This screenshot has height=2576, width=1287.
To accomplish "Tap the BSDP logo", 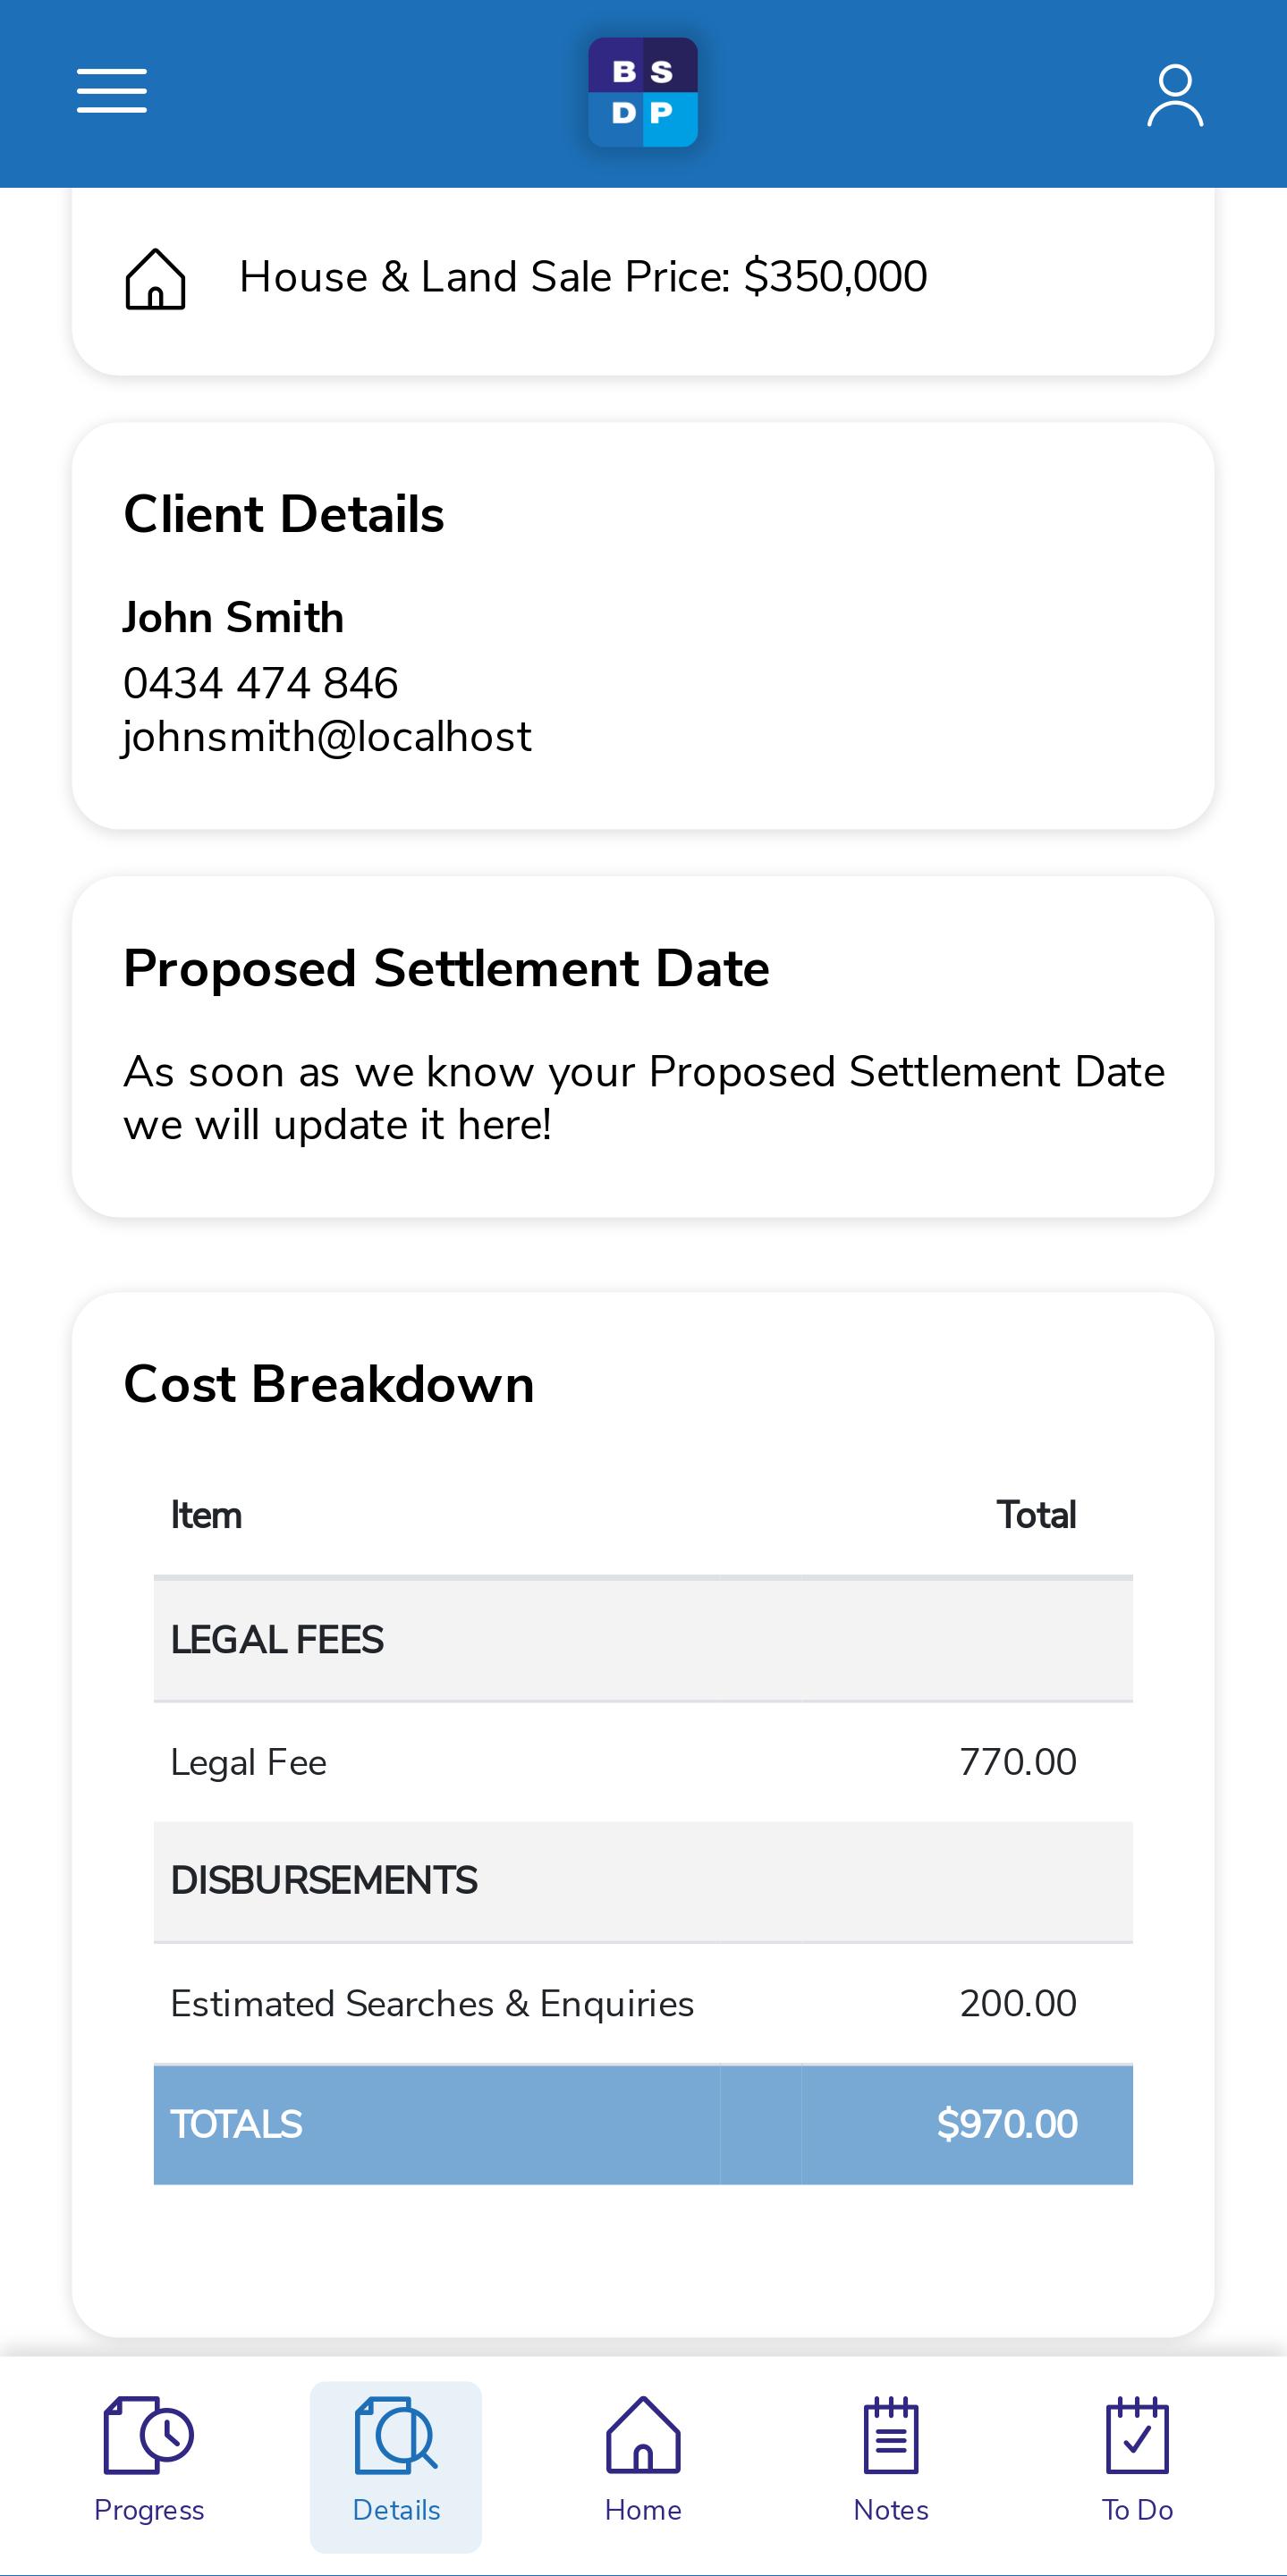I will tap(643, 92).
